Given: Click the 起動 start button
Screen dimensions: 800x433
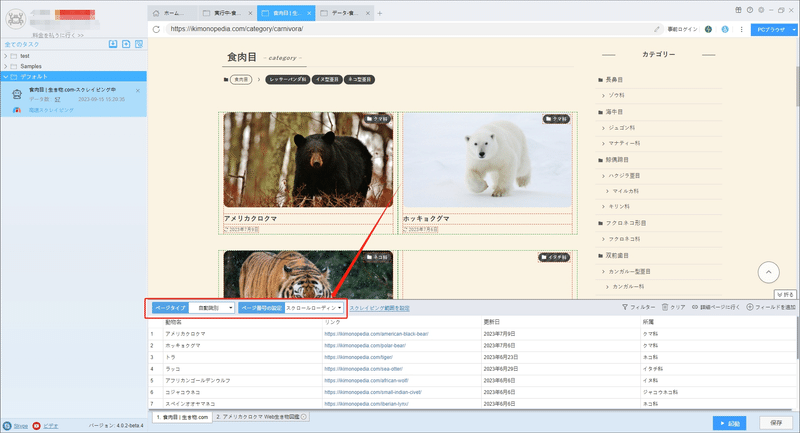Looking at the screenshot, I should (x=730, y=423).
